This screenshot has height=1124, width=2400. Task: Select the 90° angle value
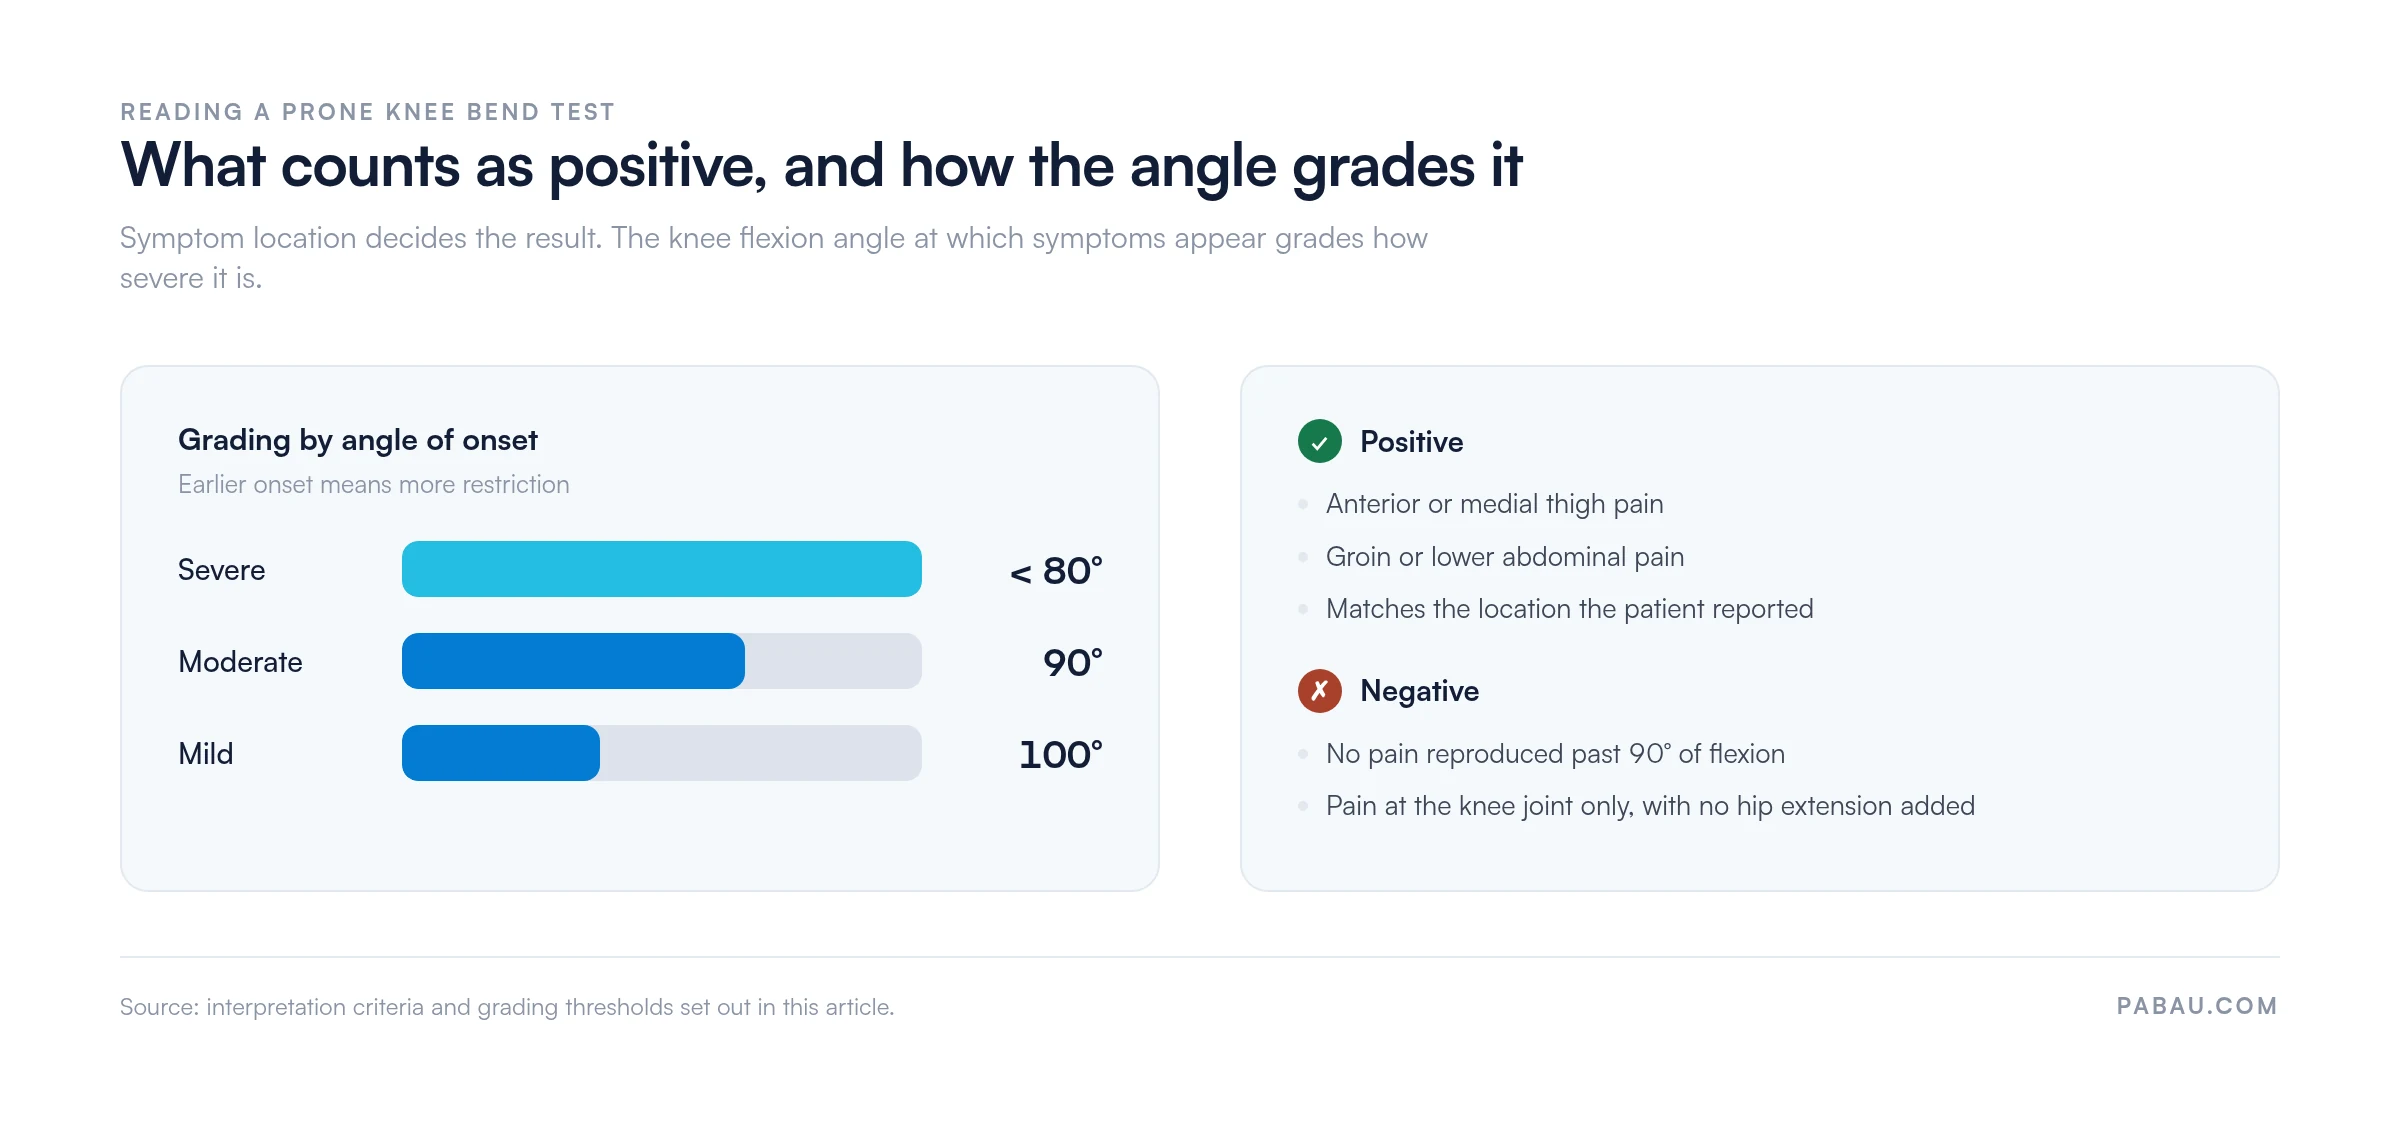(x=1073, y=663)
